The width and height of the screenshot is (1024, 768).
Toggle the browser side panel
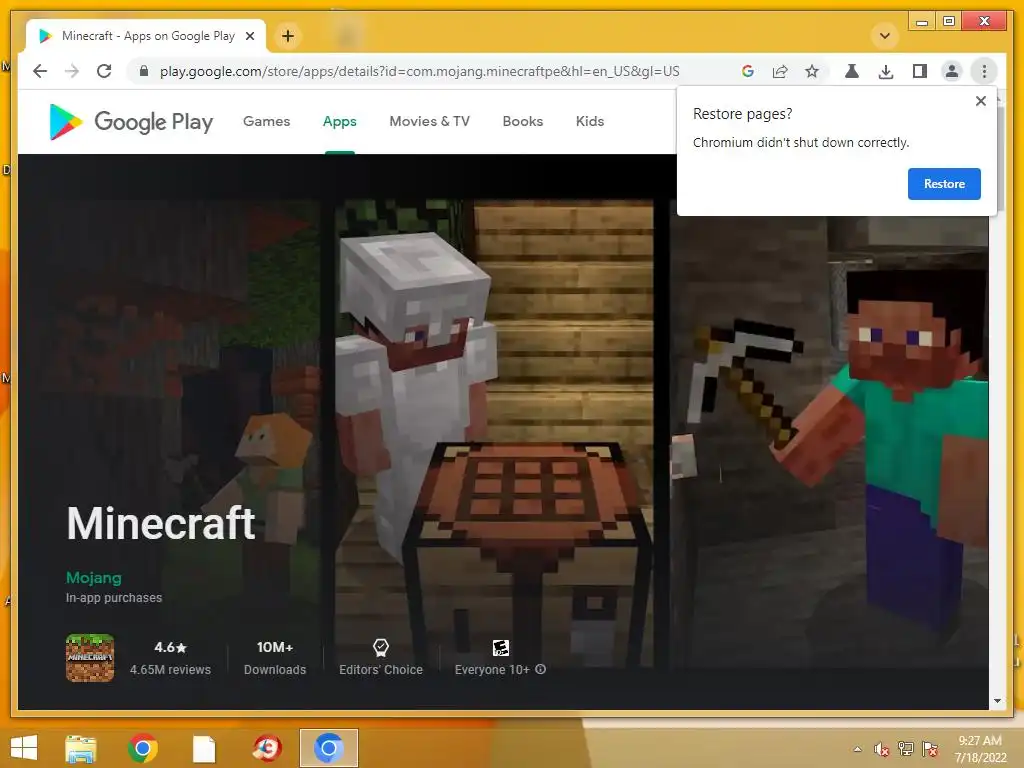[920, 71]
